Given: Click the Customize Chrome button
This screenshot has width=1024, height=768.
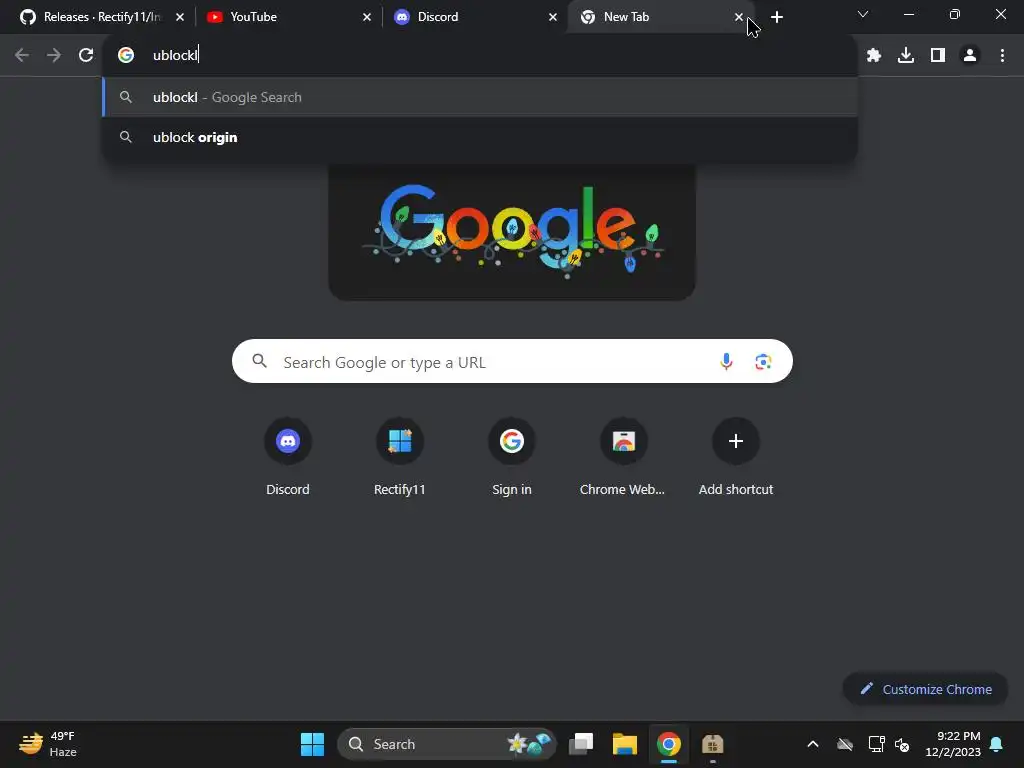Looking at the screenshot, I should 925,689.
